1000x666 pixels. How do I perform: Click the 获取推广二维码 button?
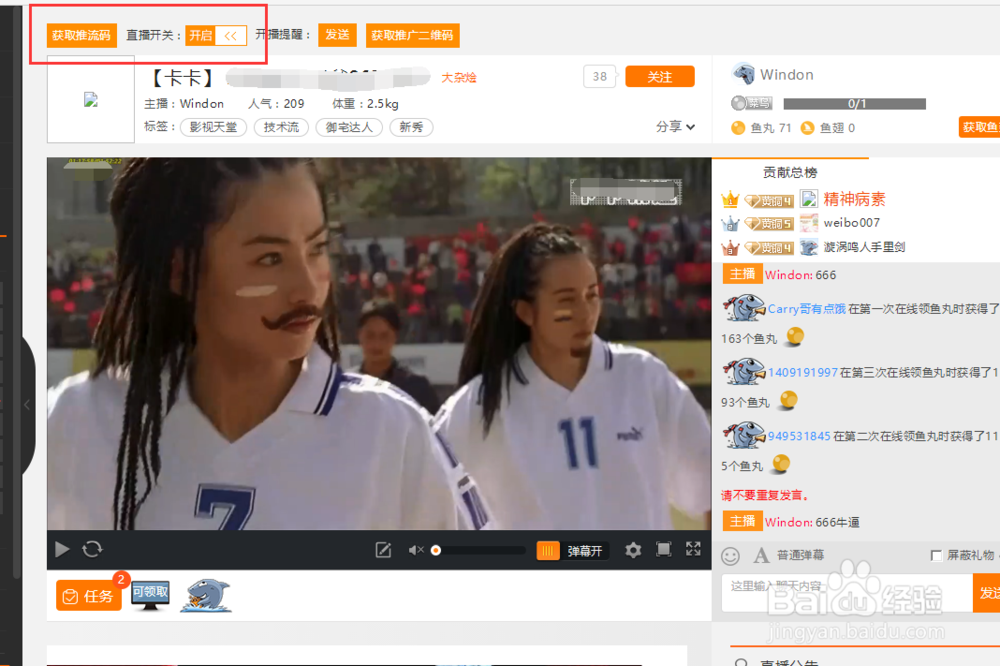(413, 35)
